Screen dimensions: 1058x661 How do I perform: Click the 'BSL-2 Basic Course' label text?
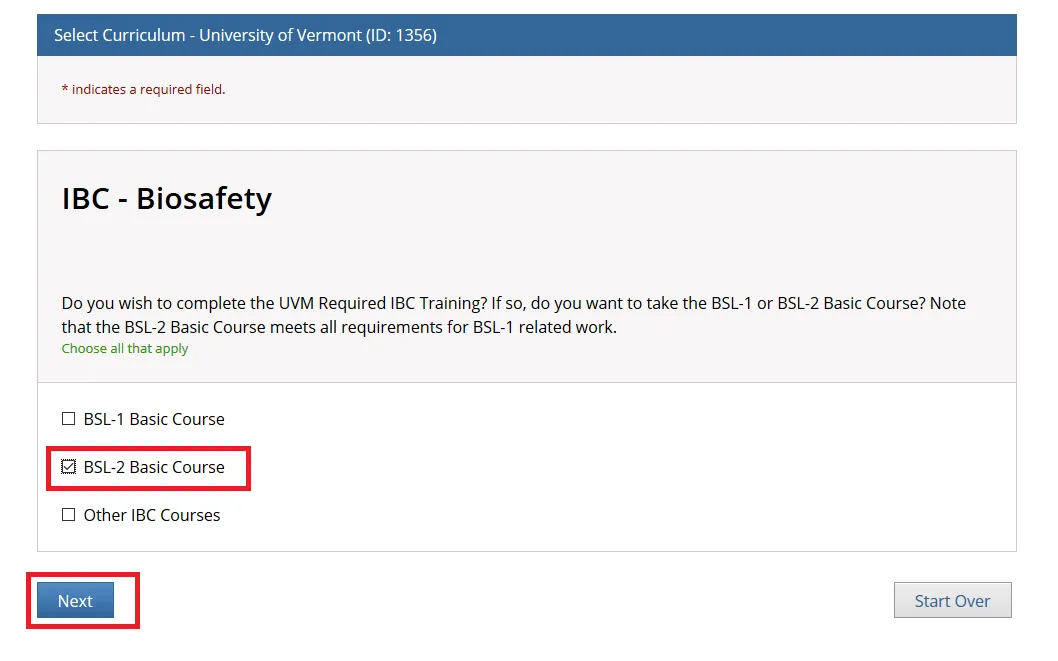click(x=154, y=467)
